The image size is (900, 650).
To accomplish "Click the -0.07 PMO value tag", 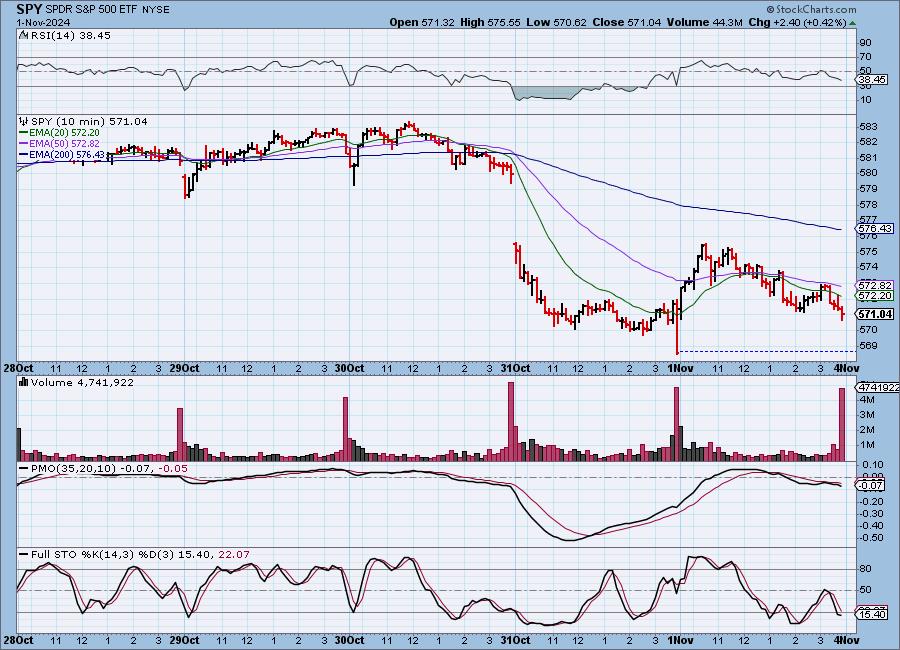I will point(872,486).
